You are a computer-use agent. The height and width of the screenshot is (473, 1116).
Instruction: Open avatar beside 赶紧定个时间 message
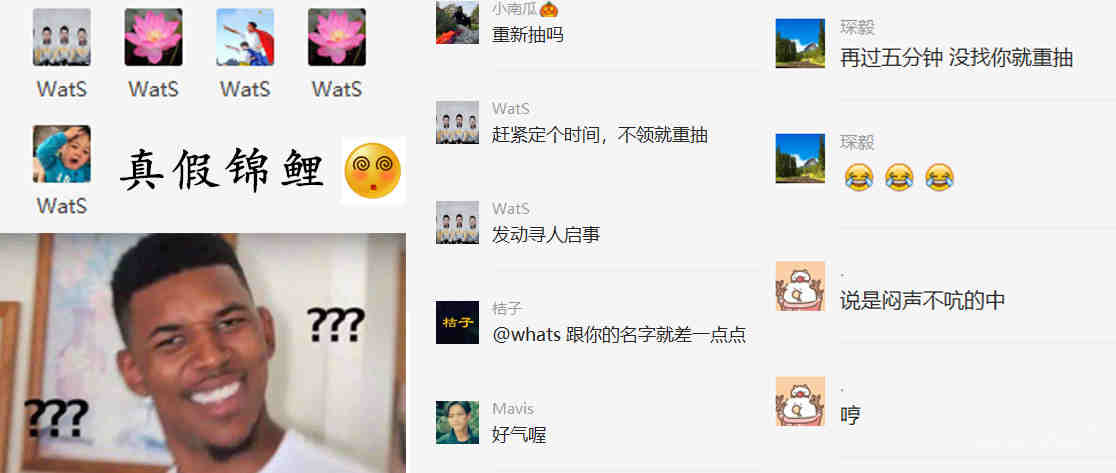(x=457, y=122)
